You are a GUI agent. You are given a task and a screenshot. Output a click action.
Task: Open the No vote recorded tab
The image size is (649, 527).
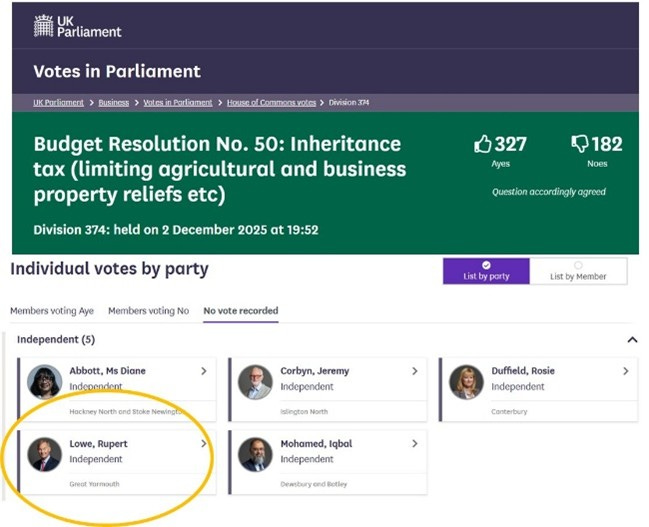[x=240, y=311]
